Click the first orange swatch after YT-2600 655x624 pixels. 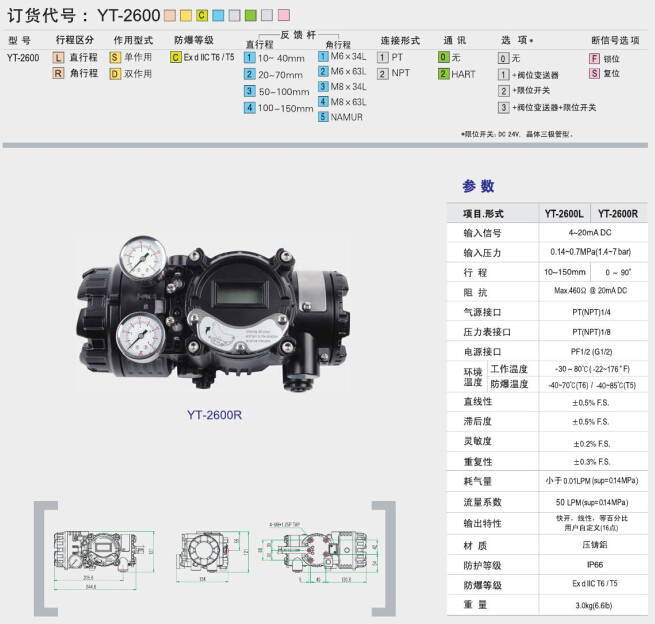[170, 15]
